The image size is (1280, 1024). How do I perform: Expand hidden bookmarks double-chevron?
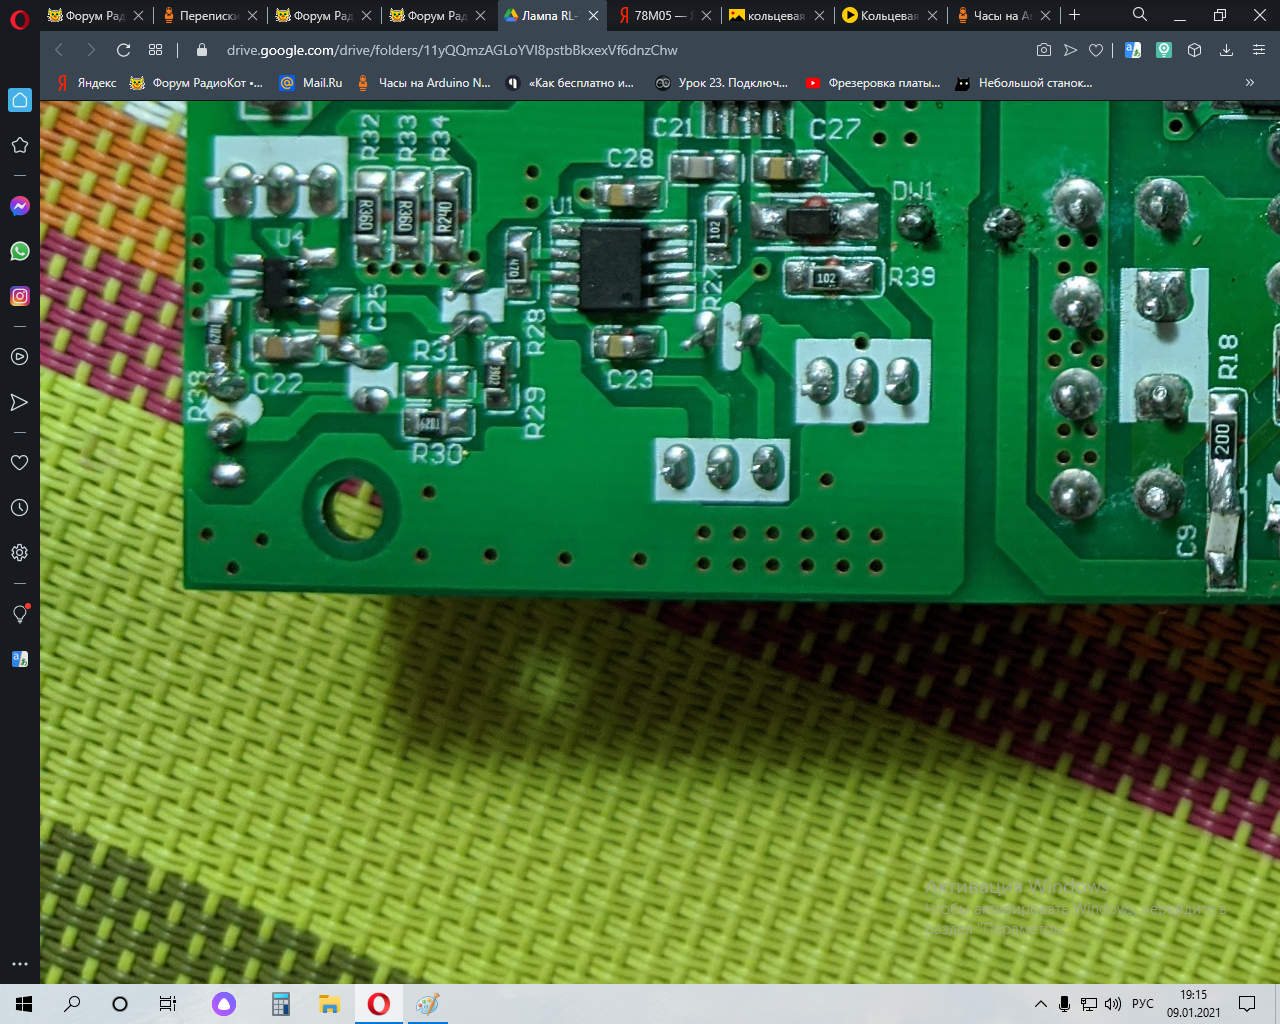[1250, 83]
